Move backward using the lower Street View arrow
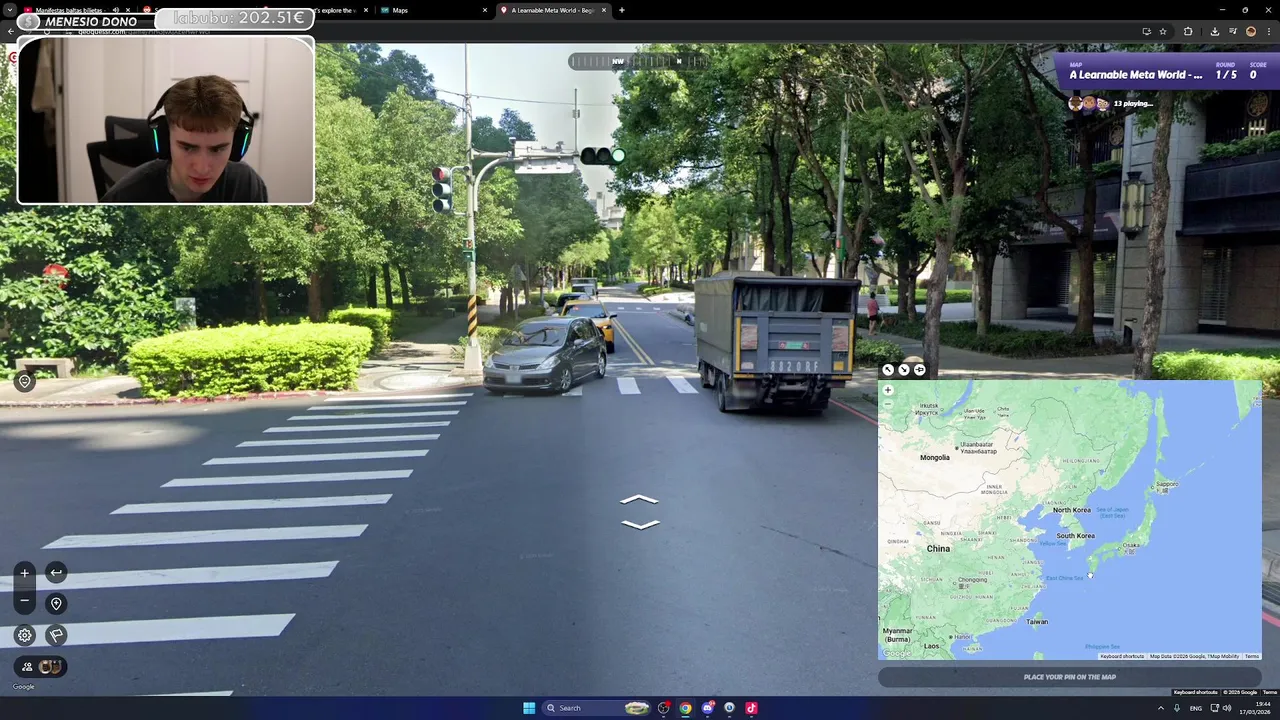 coord(640,524)
